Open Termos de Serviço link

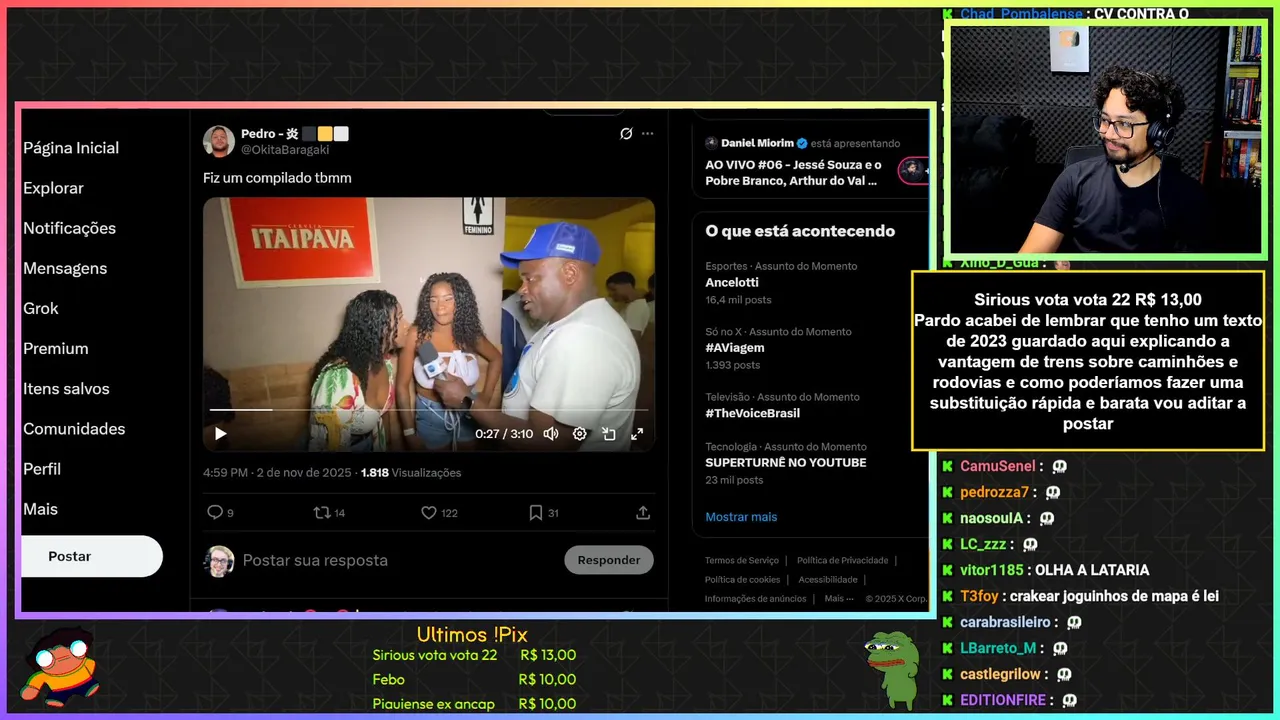742,561
